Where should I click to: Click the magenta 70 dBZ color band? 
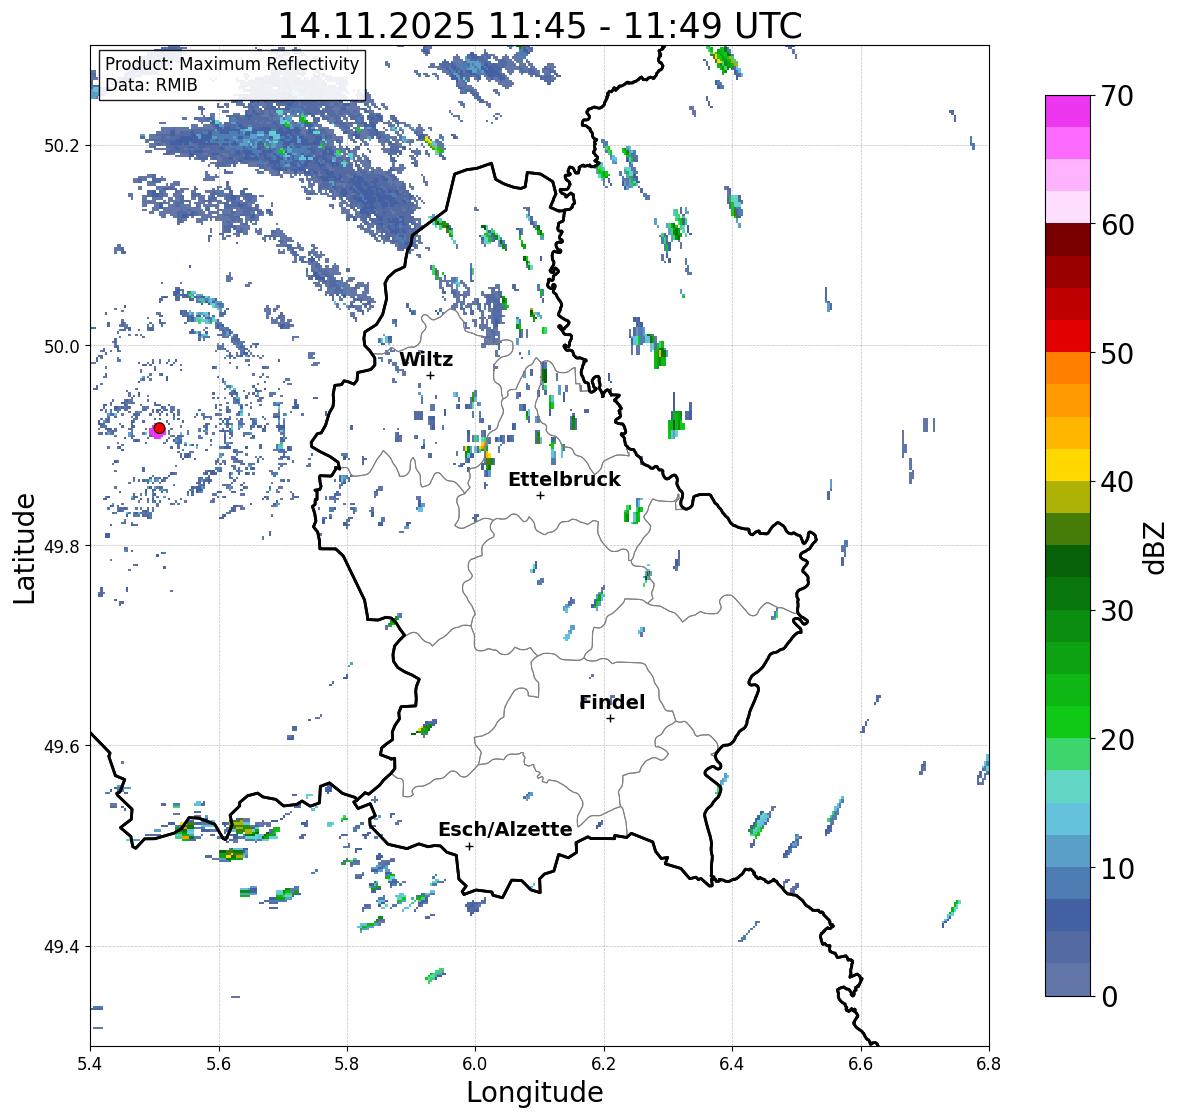[x=1068, y=111]
